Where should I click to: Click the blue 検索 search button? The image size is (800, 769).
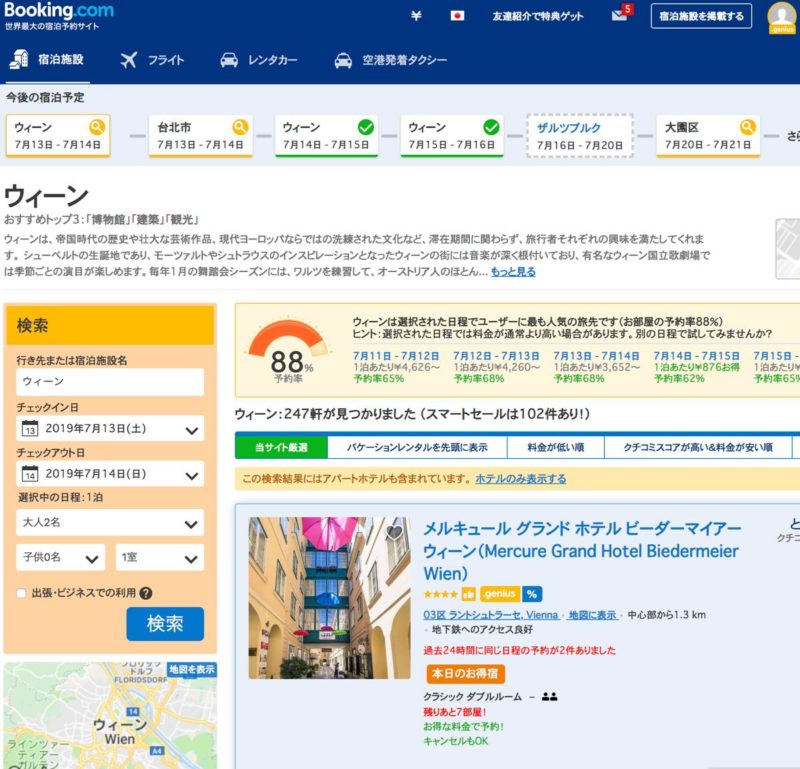[x=165, y=624]
